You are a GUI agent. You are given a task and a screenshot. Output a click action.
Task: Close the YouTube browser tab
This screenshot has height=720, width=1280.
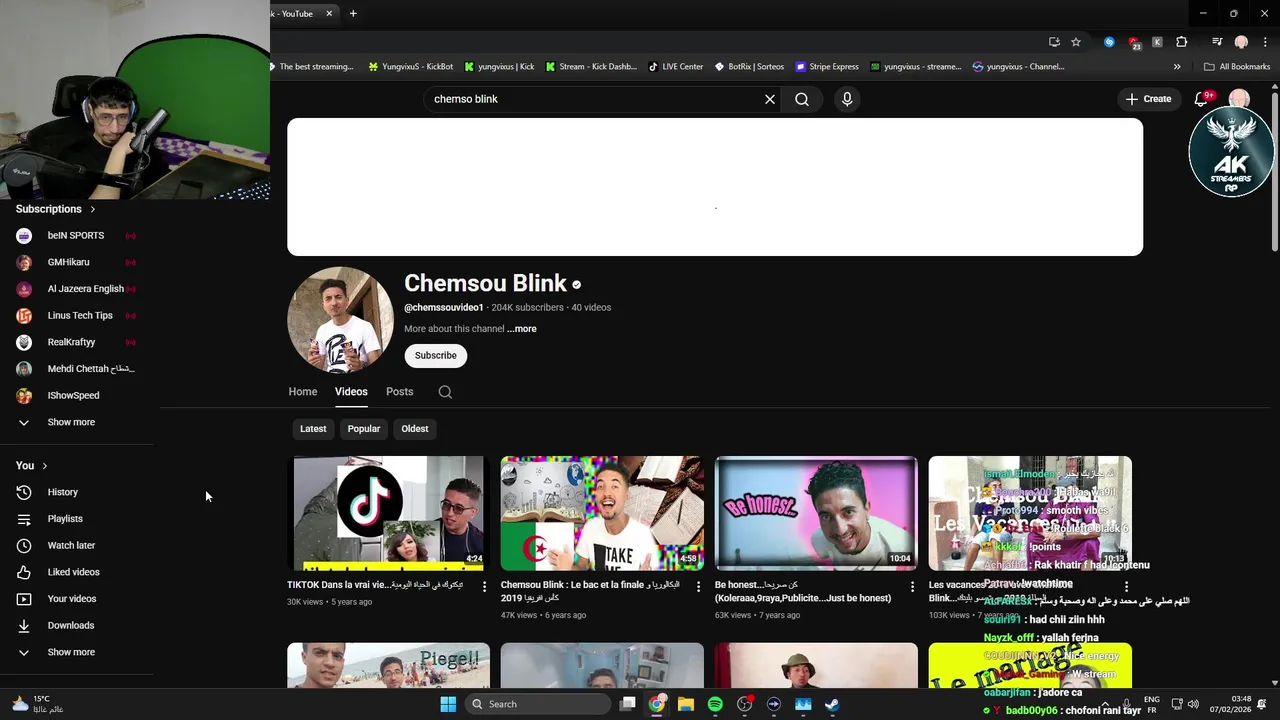[329, 14]
